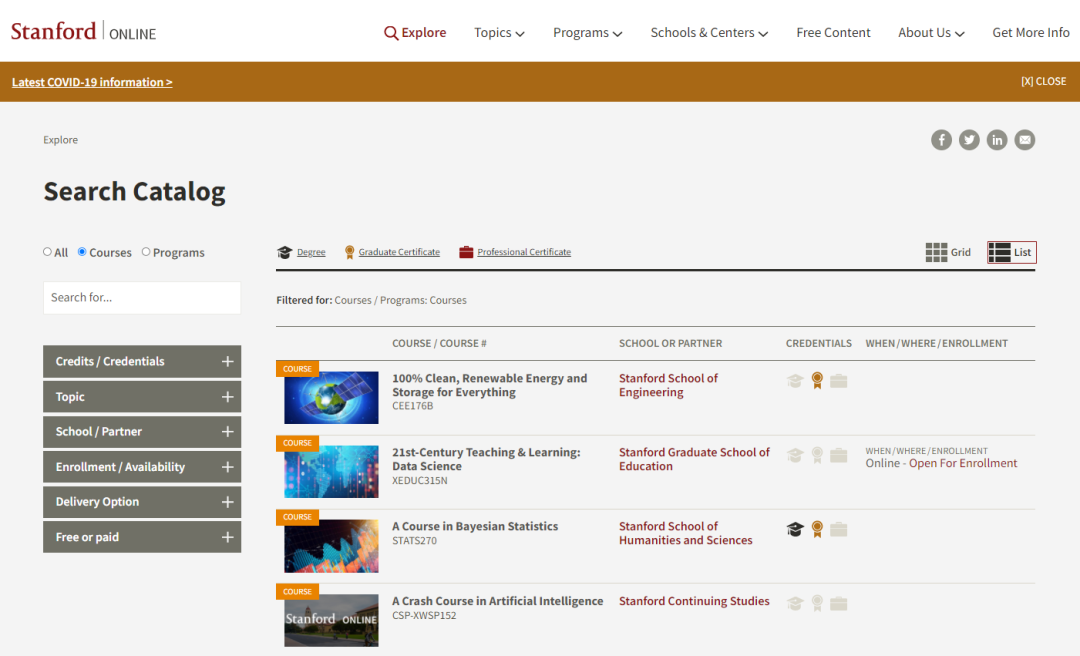Select the All radio button
The height and width of the screenshot is (656, 1080).
click(x=48, y=252)
